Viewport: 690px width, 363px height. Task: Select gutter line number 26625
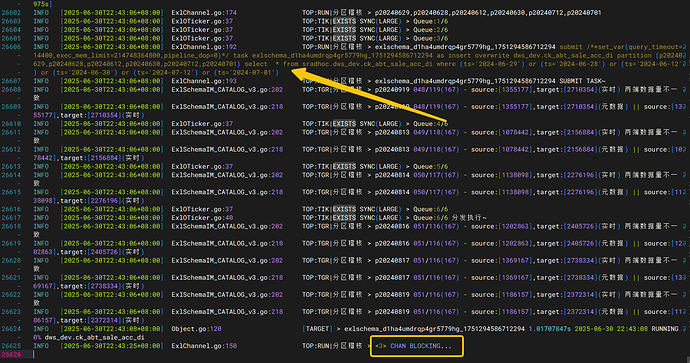click(x=11, y=346)
